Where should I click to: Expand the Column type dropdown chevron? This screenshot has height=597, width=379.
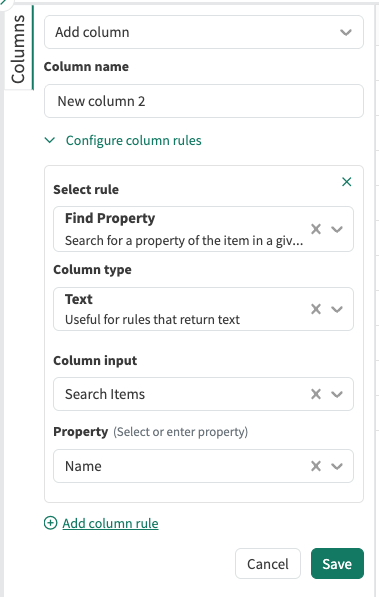coord(337,309)
